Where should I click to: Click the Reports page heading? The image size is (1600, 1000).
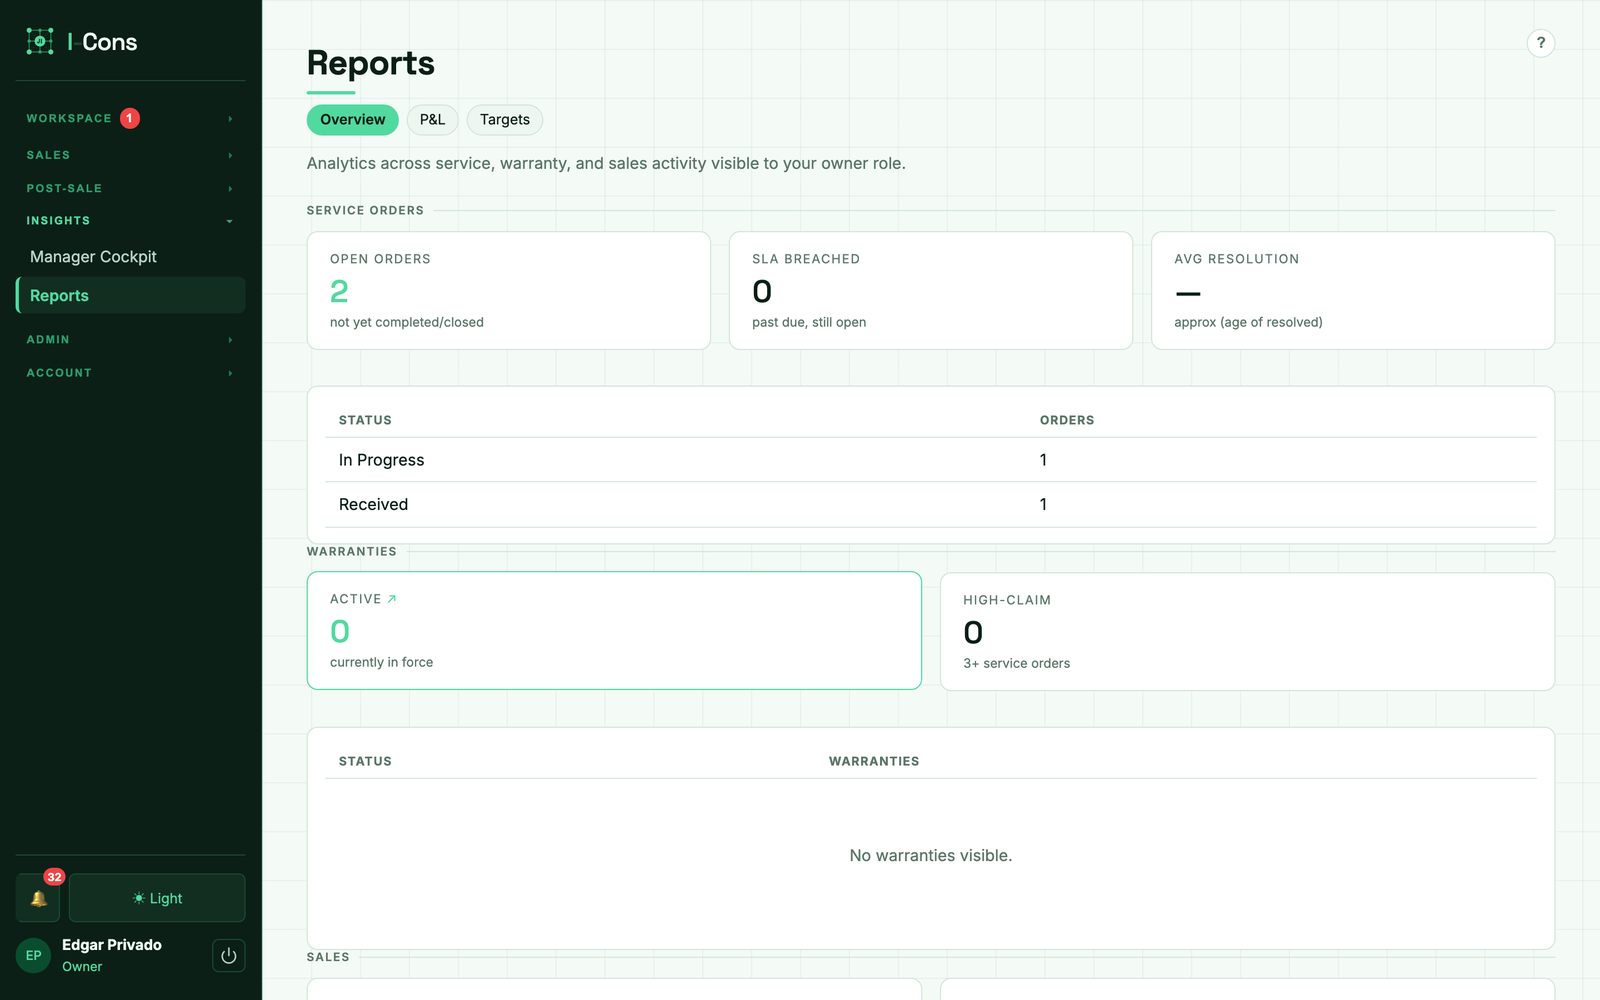coord(370,63)
